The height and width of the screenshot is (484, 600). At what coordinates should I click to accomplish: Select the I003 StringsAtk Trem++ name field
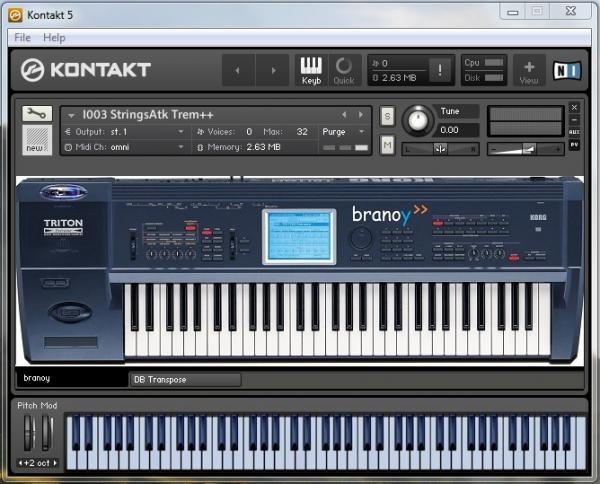point(148,115)
